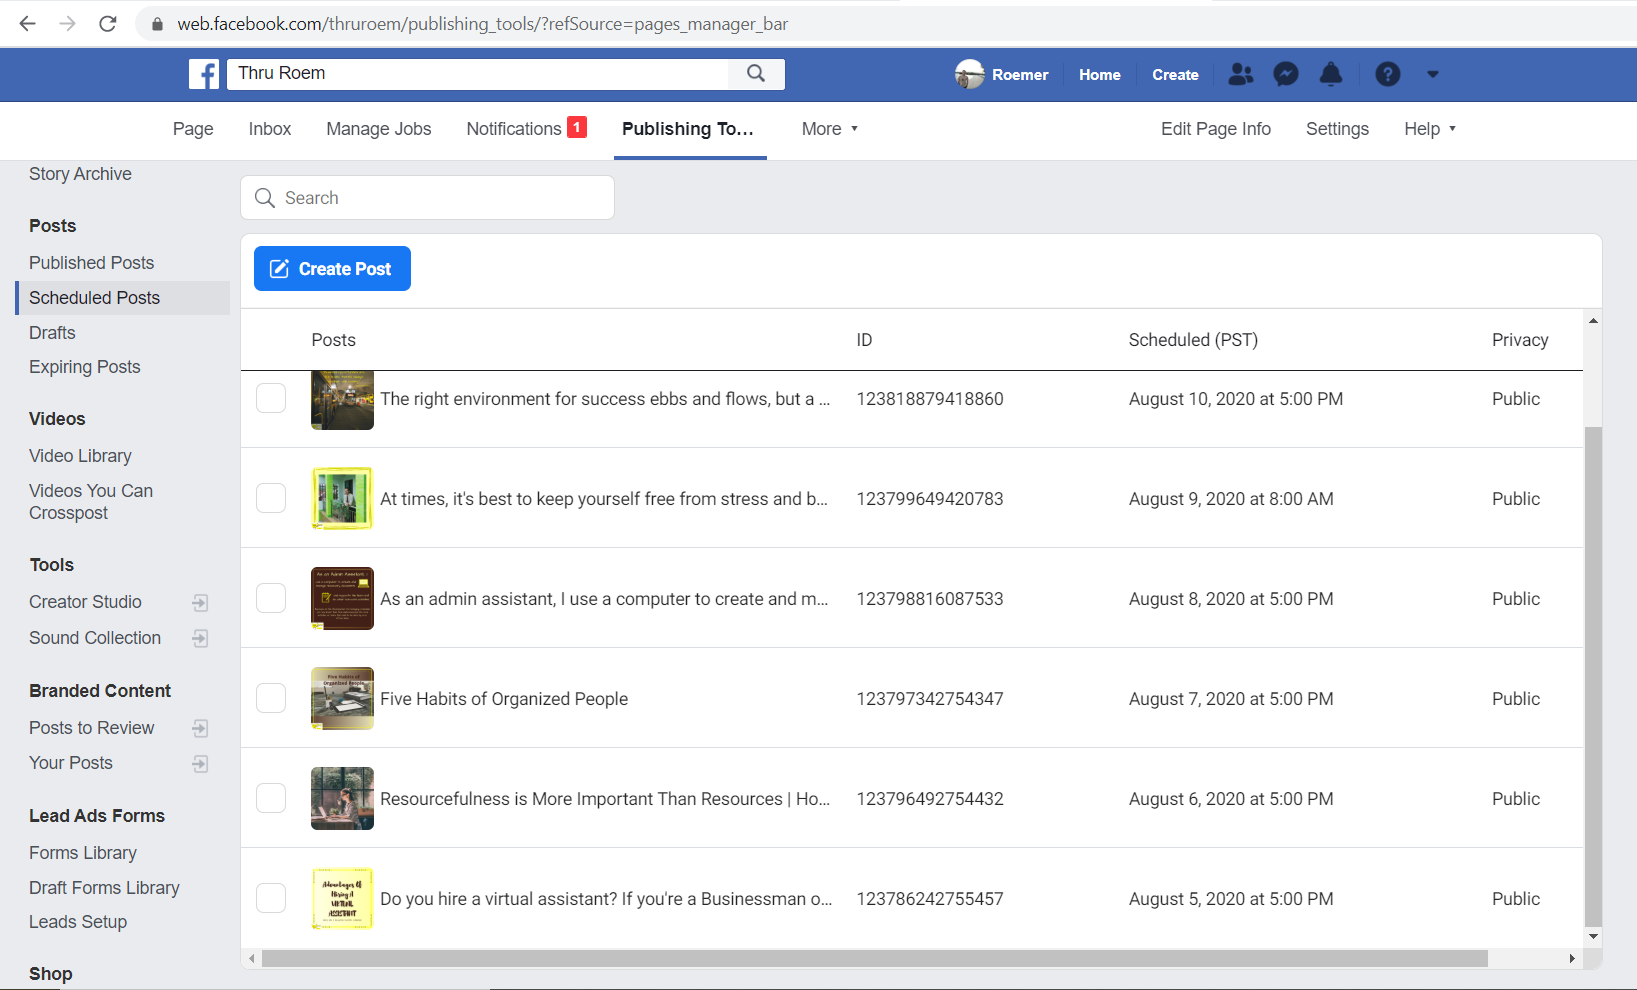The height and width of the screenshot is (990, 1637).
Task: Open the Edit Page Info link
Action: point(1215,129)
